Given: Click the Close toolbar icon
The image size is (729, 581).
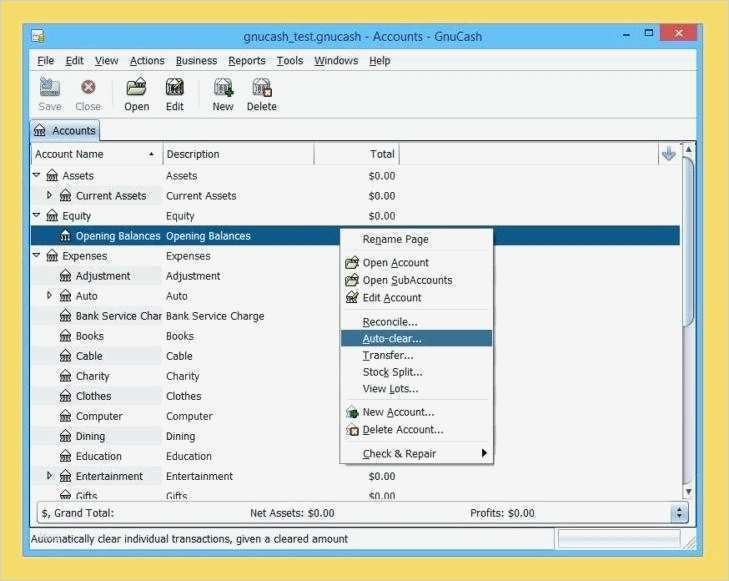Looking at the screenshot, I should click(x=88, y=87).
